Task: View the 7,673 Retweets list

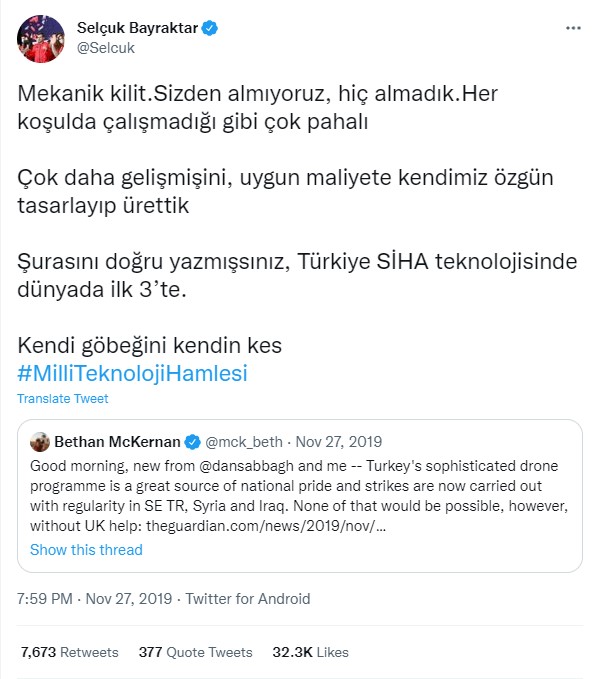Action: click(69, 652)
